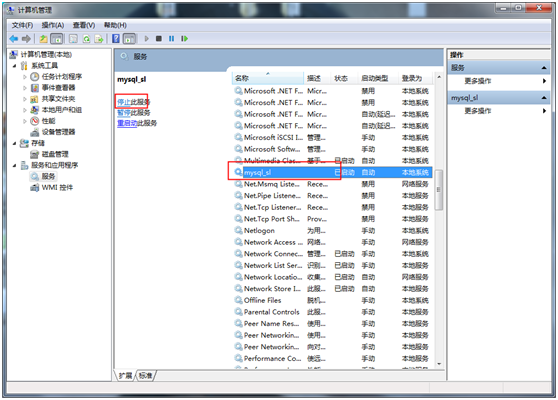Collapse the 服务和应用程序 tree node

click(15, 165)
